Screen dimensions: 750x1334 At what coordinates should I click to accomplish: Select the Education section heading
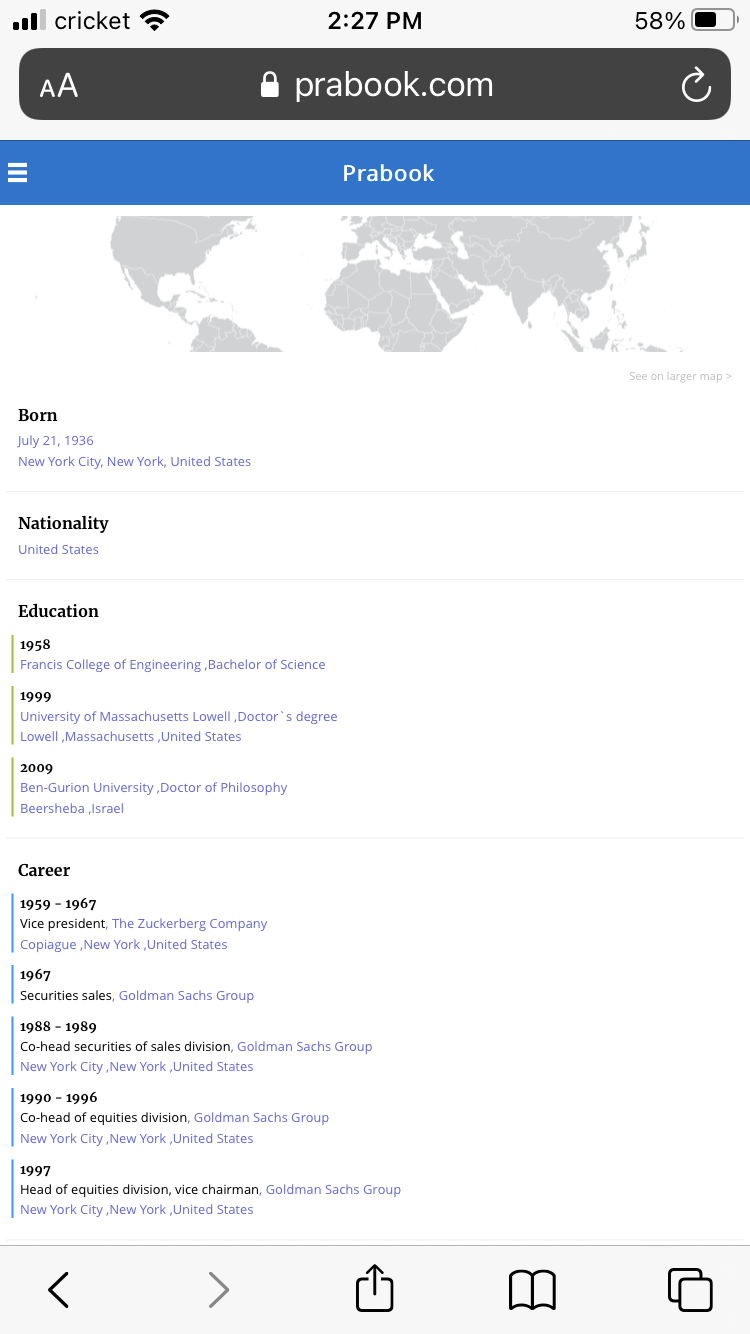click(x=58, y=611)
